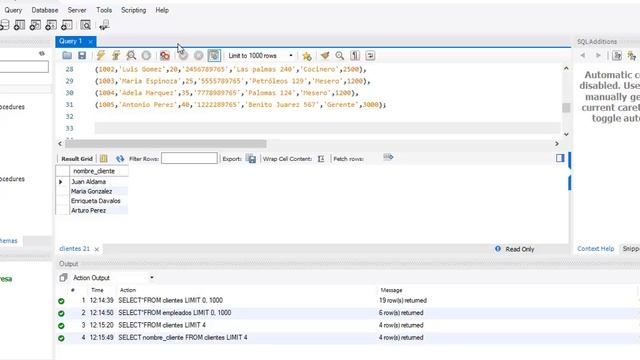Viewport: 640px width, 360px height.
Task: Fetch next rows arrow icon
Action: [388, 157]
